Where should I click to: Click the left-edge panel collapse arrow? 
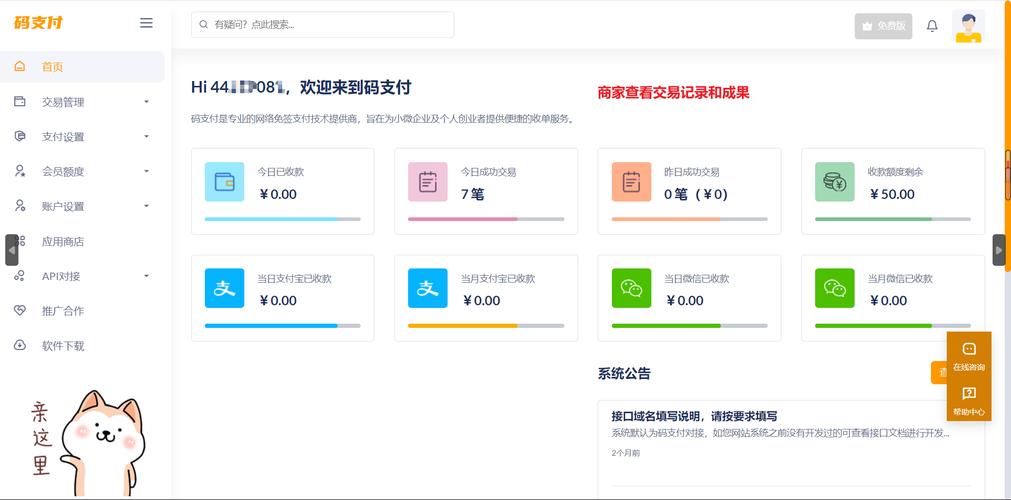[x=12, y=250]
